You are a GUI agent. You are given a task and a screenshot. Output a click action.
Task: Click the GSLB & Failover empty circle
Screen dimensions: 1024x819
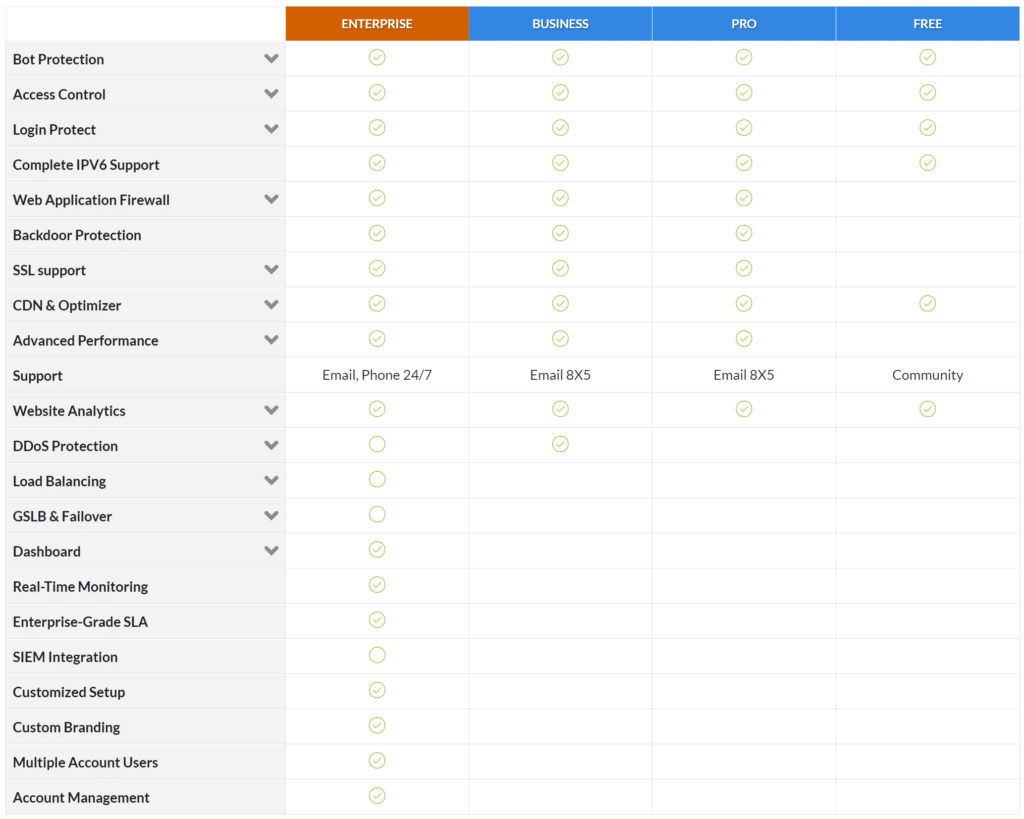377,514
